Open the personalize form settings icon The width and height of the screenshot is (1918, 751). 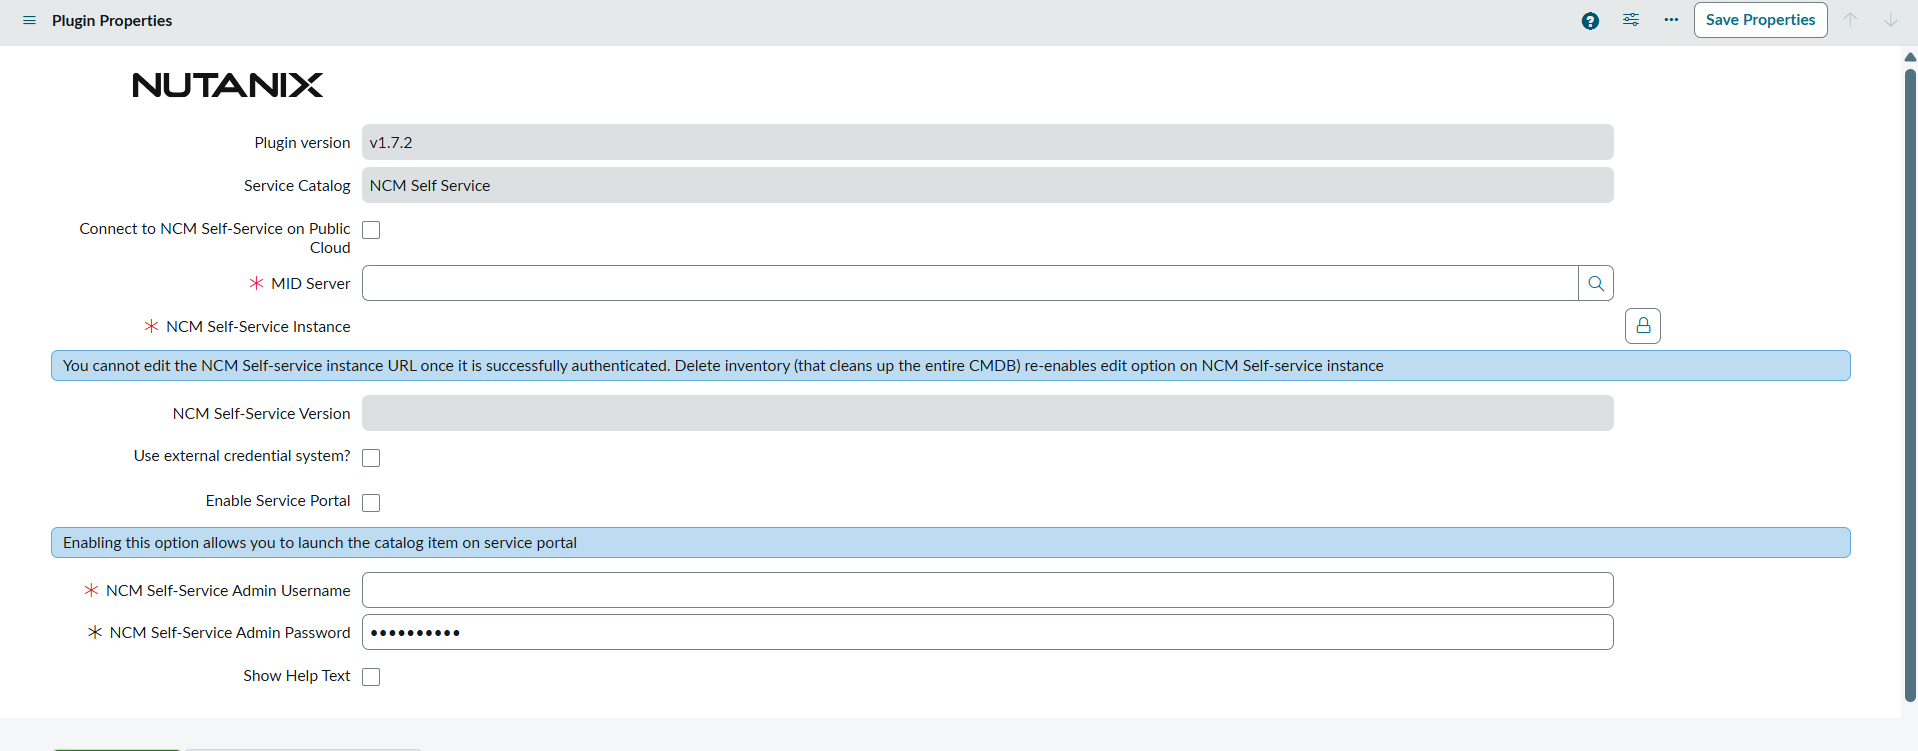pyautogui.click(x=1631, y=20)
